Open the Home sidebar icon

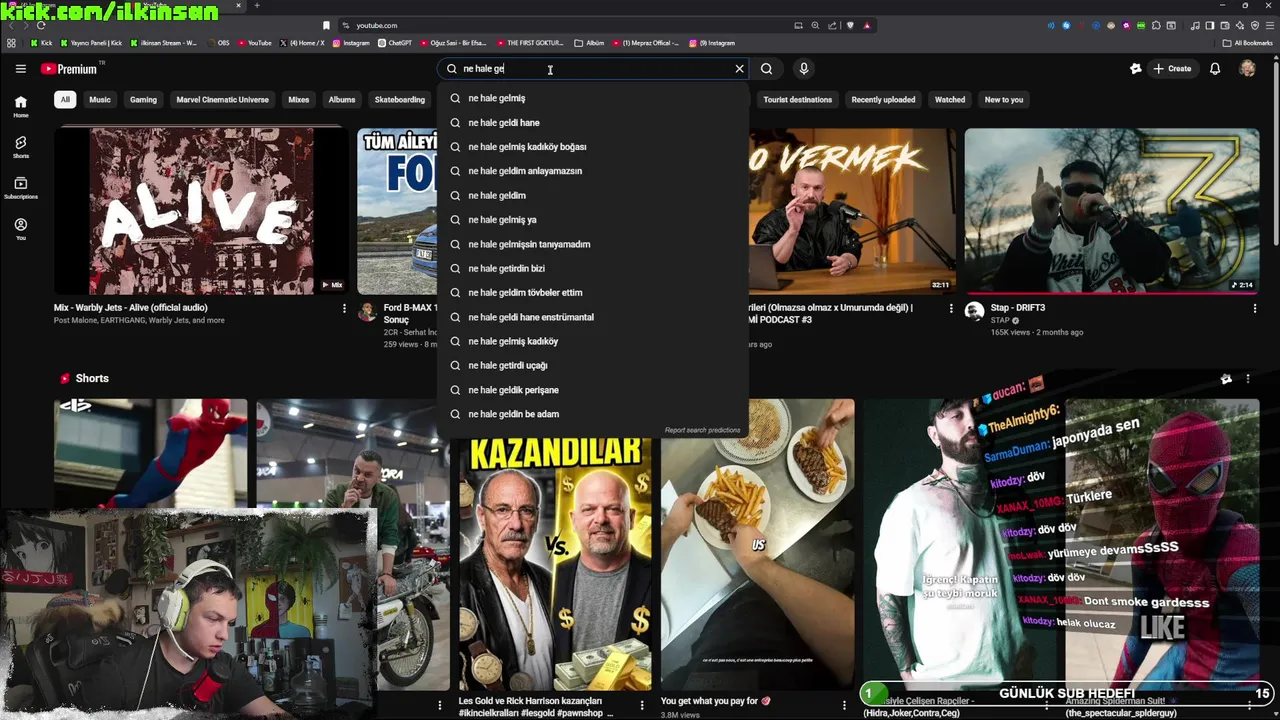coord(20,107)
